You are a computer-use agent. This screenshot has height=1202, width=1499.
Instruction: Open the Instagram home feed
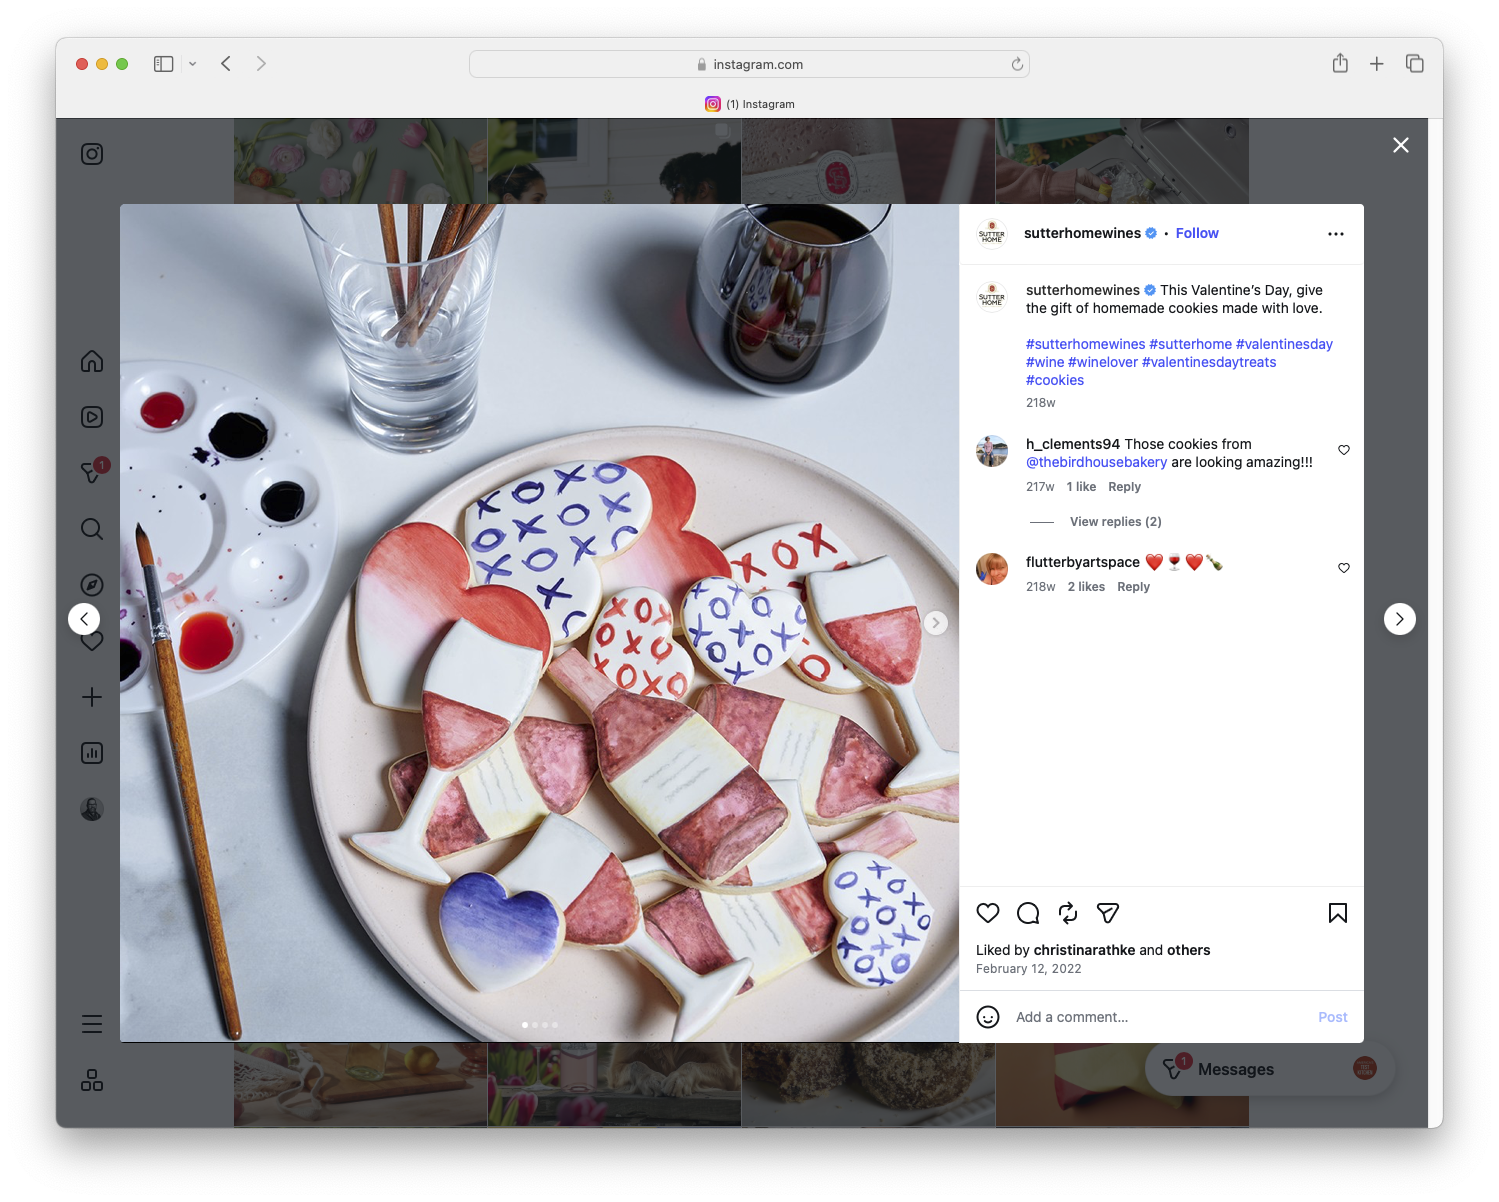click(91, 361)
